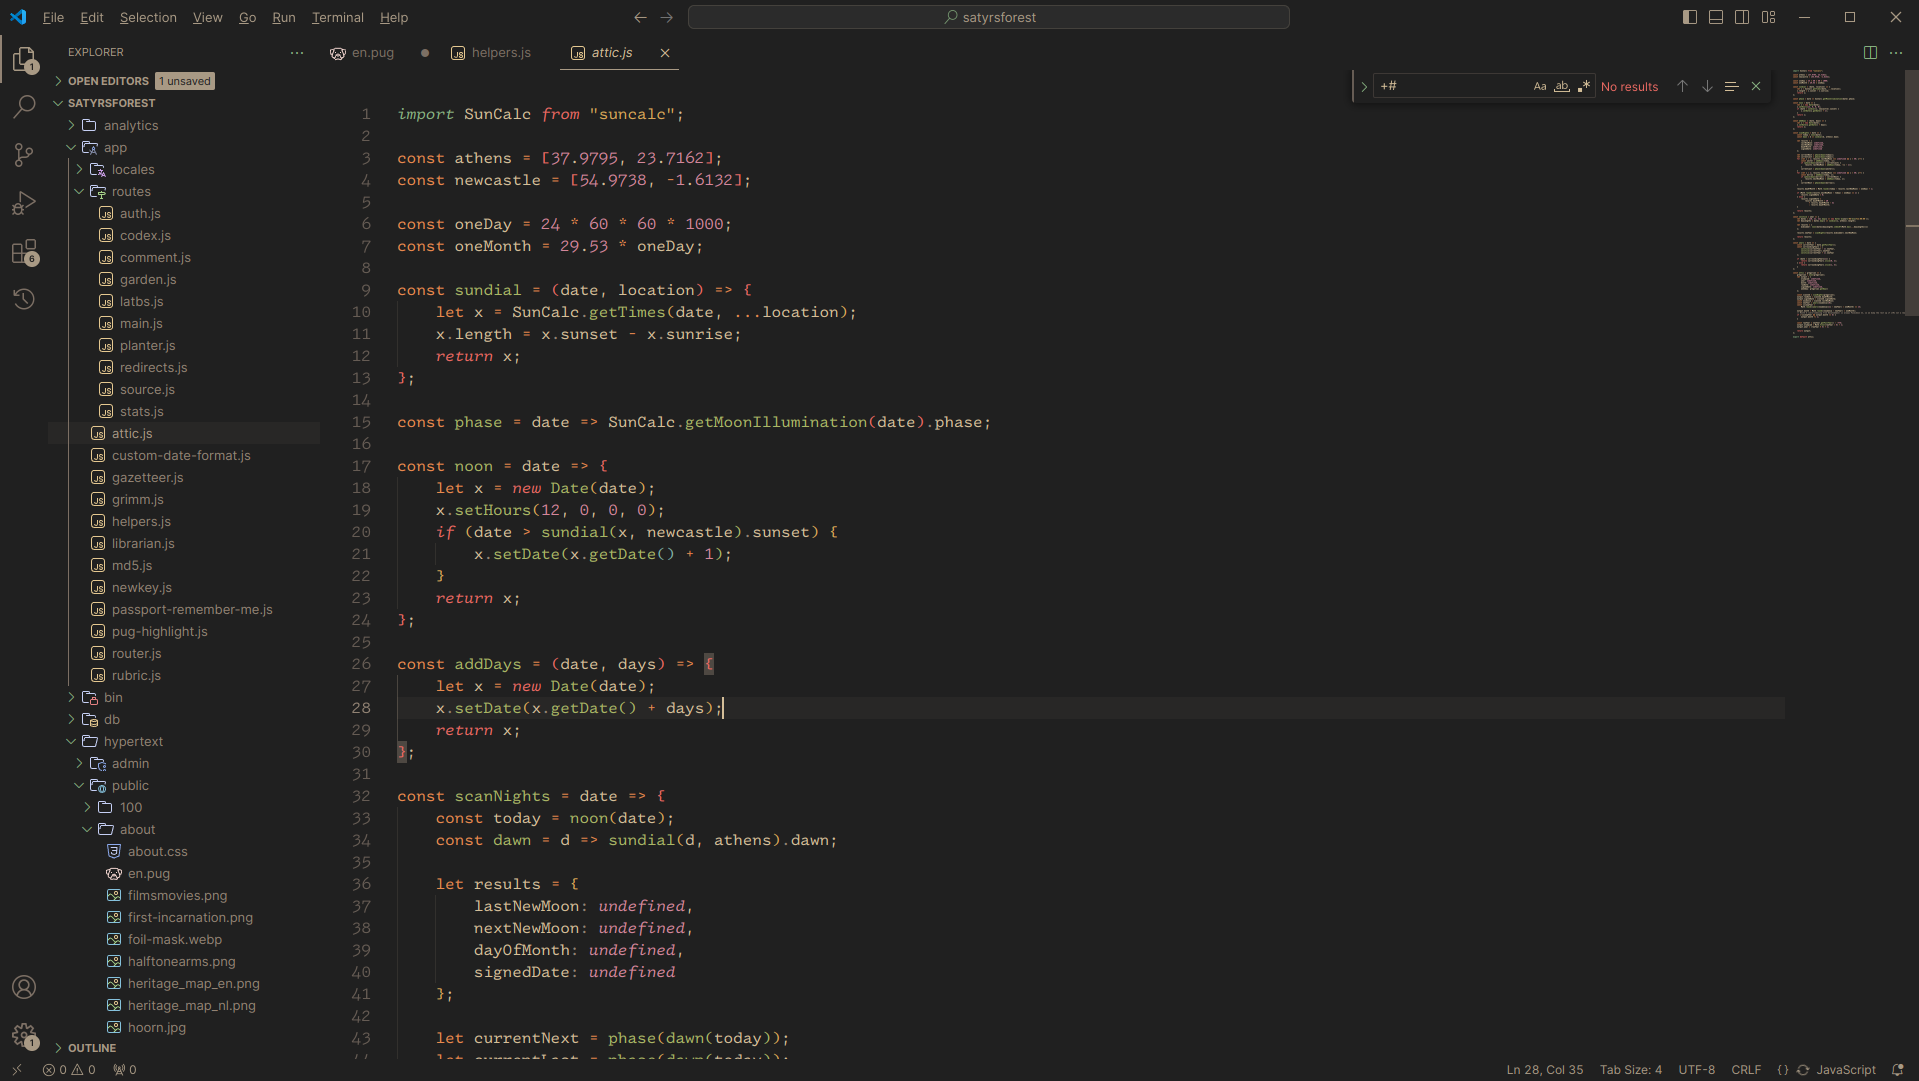Open the Terminal menu

coord(338,17)
